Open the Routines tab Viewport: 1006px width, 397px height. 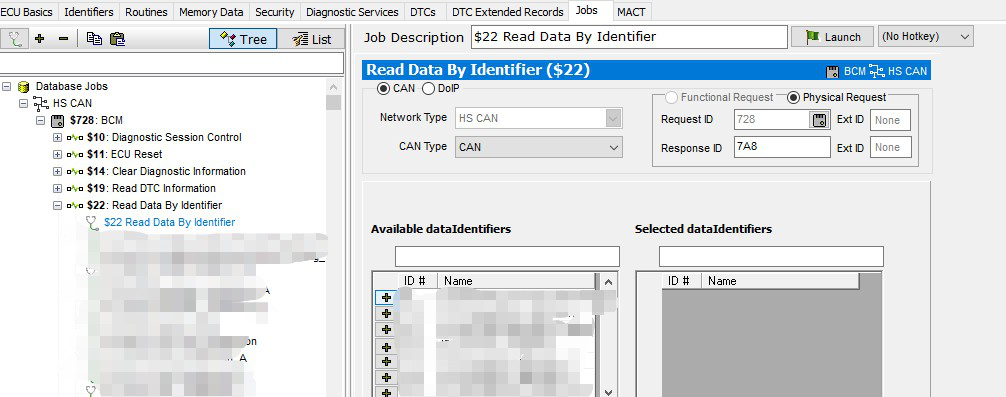(146, 12)
